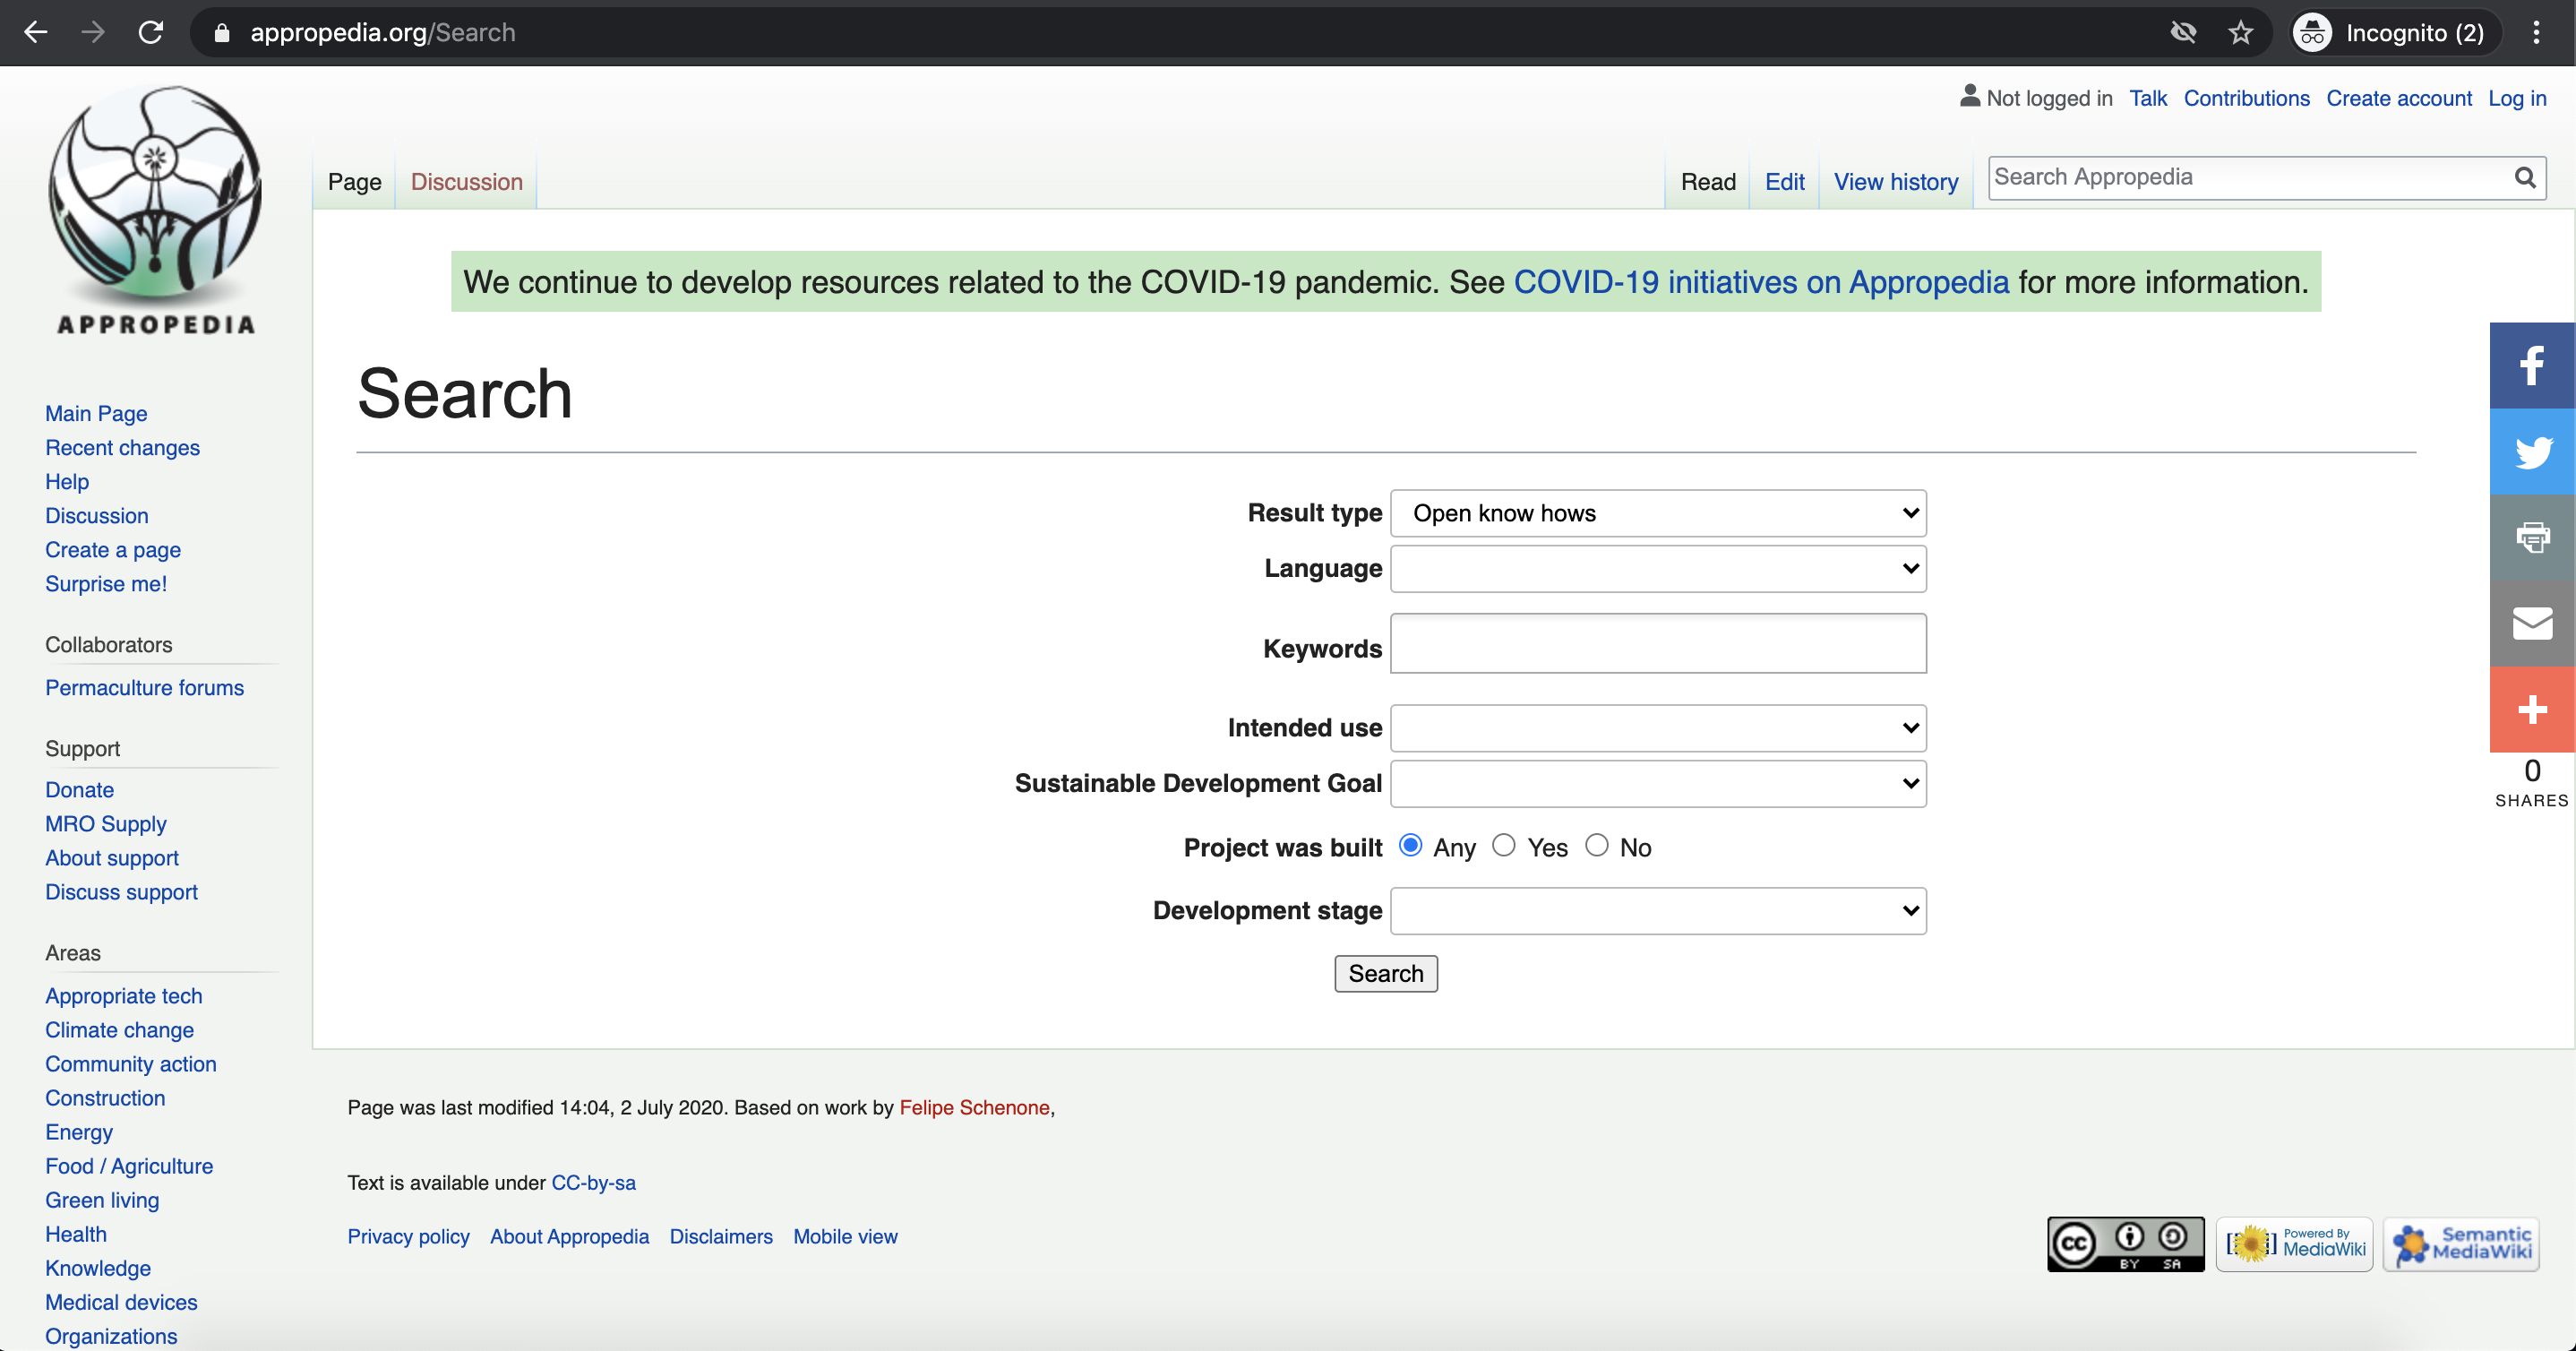
Task: Share page on Facebook icon
Action: pos(2531,366)
